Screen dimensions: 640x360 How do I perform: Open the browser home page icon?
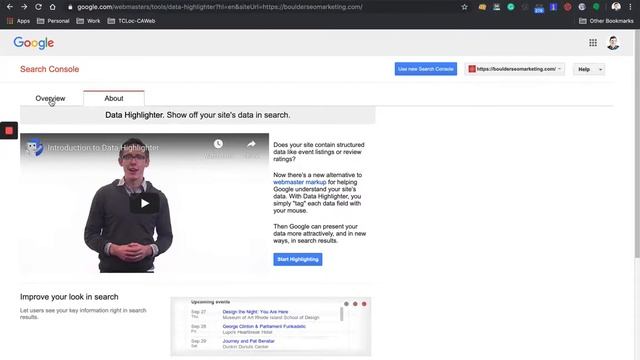pos(52,7)
